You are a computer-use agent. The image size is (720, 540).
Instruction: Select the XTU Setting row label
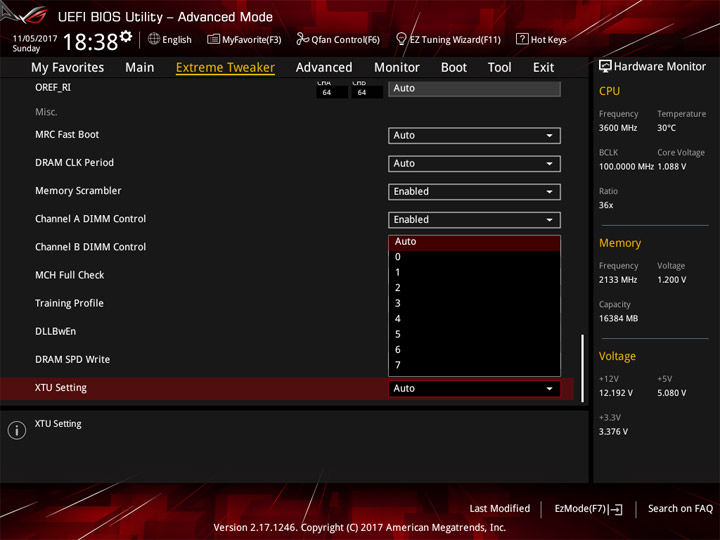tap(61, 388)
